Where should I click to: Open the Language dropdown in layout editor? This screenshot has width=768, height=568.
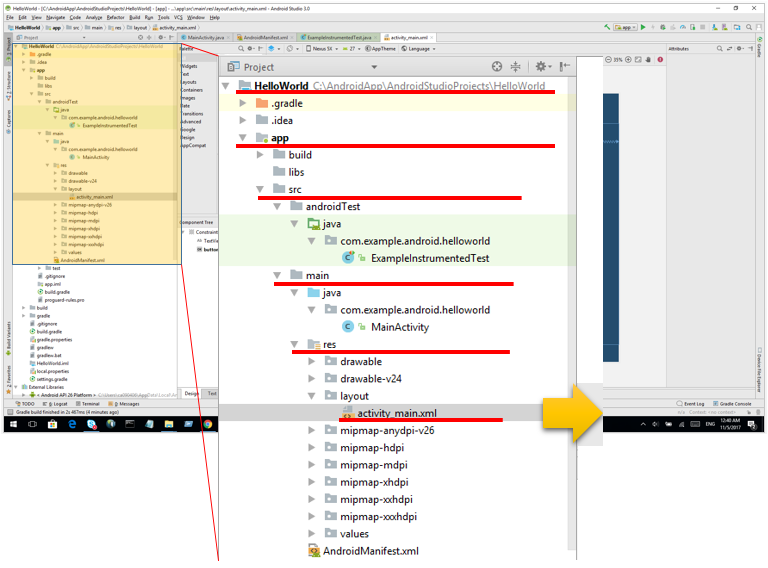point(418,48)
